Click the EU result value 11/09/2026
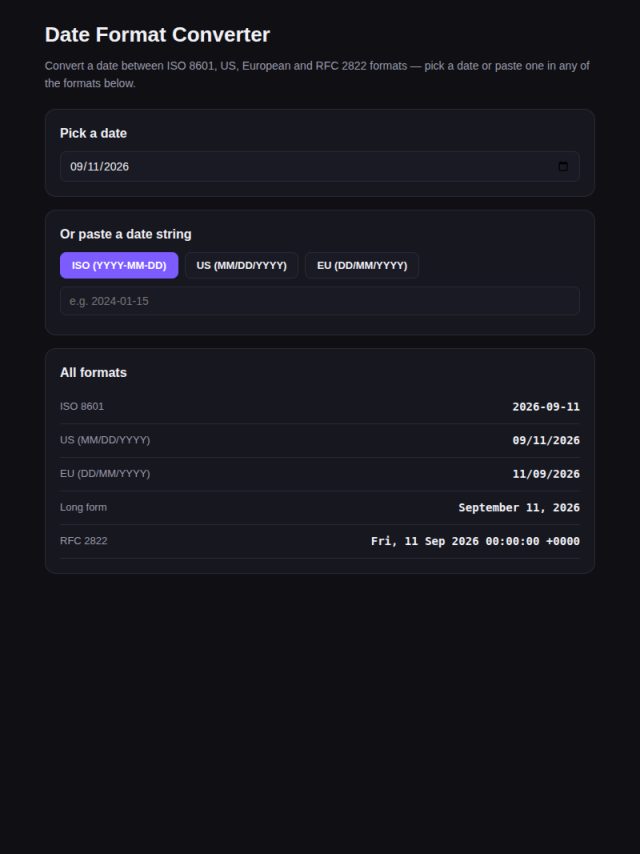640x854 pixels. 546,474
